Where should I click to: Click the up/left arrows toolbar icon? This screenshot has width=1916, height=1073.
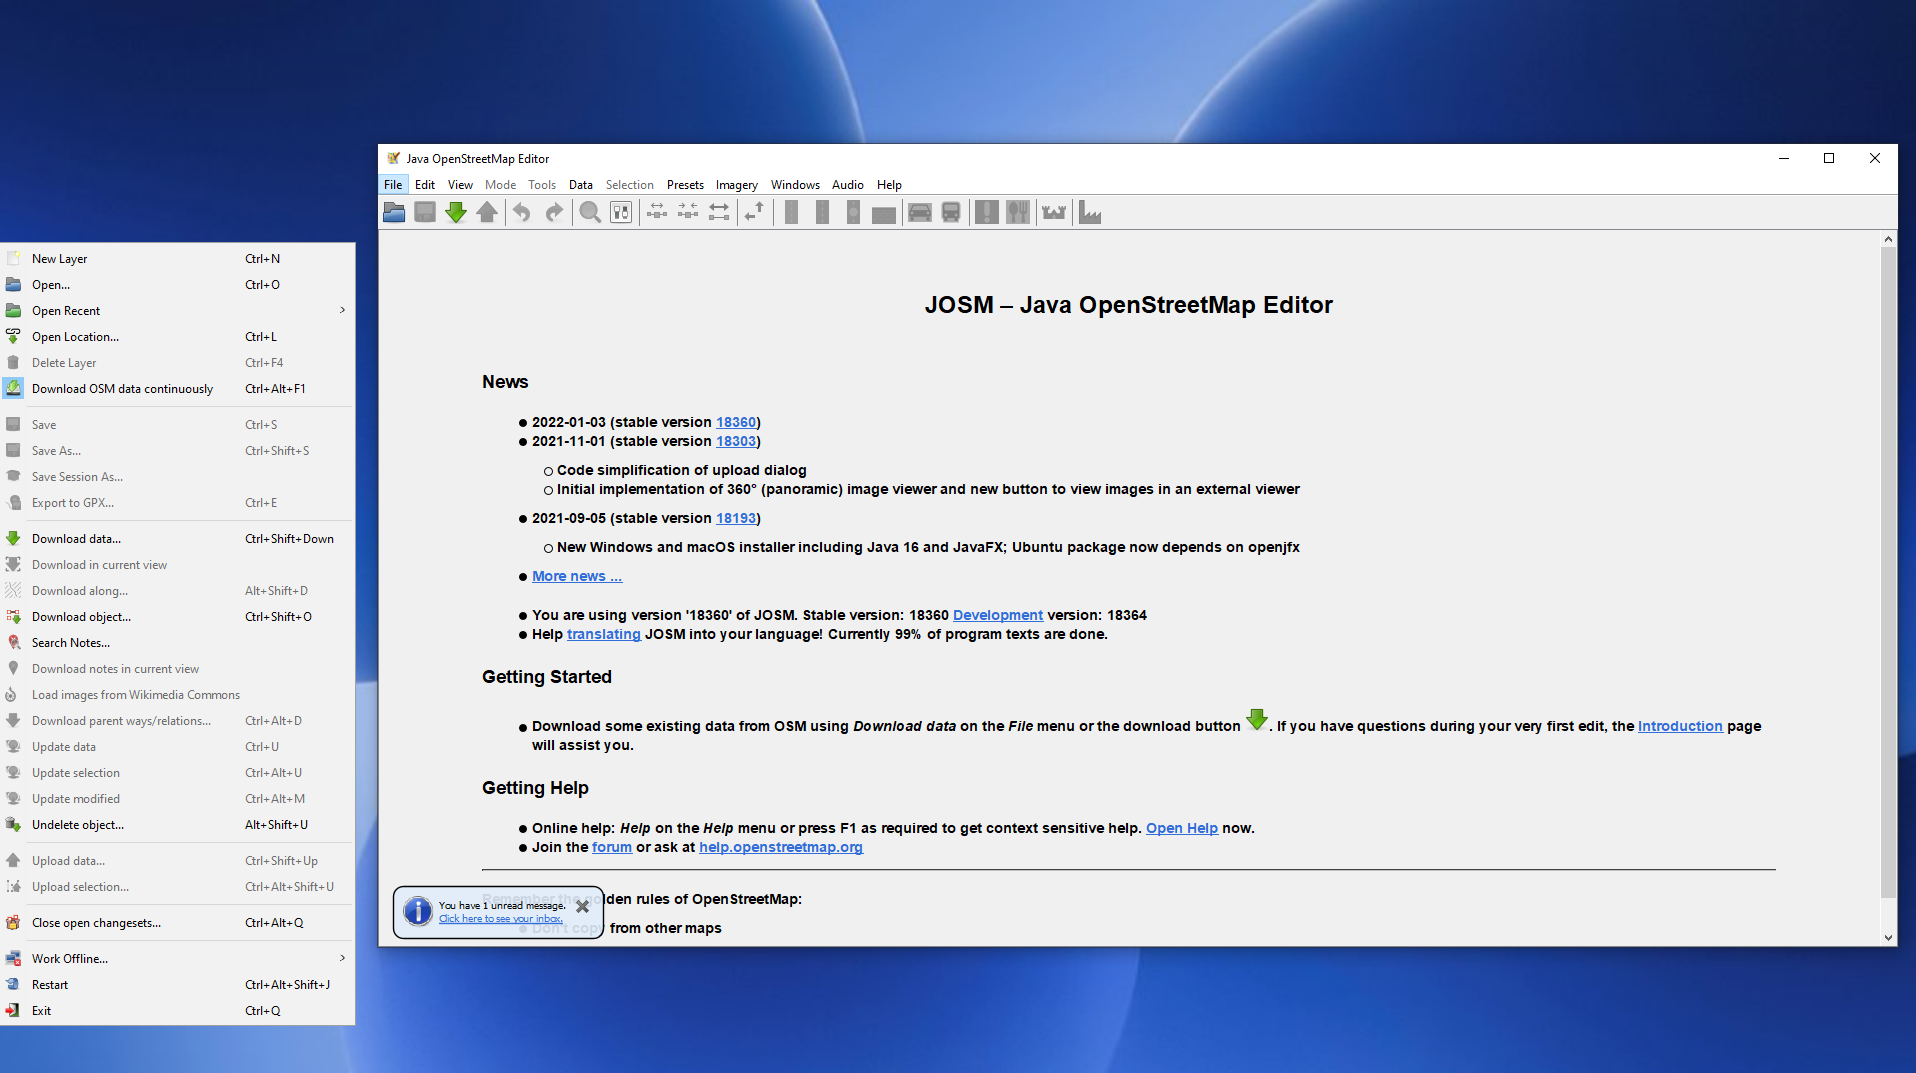pos(755,212)
